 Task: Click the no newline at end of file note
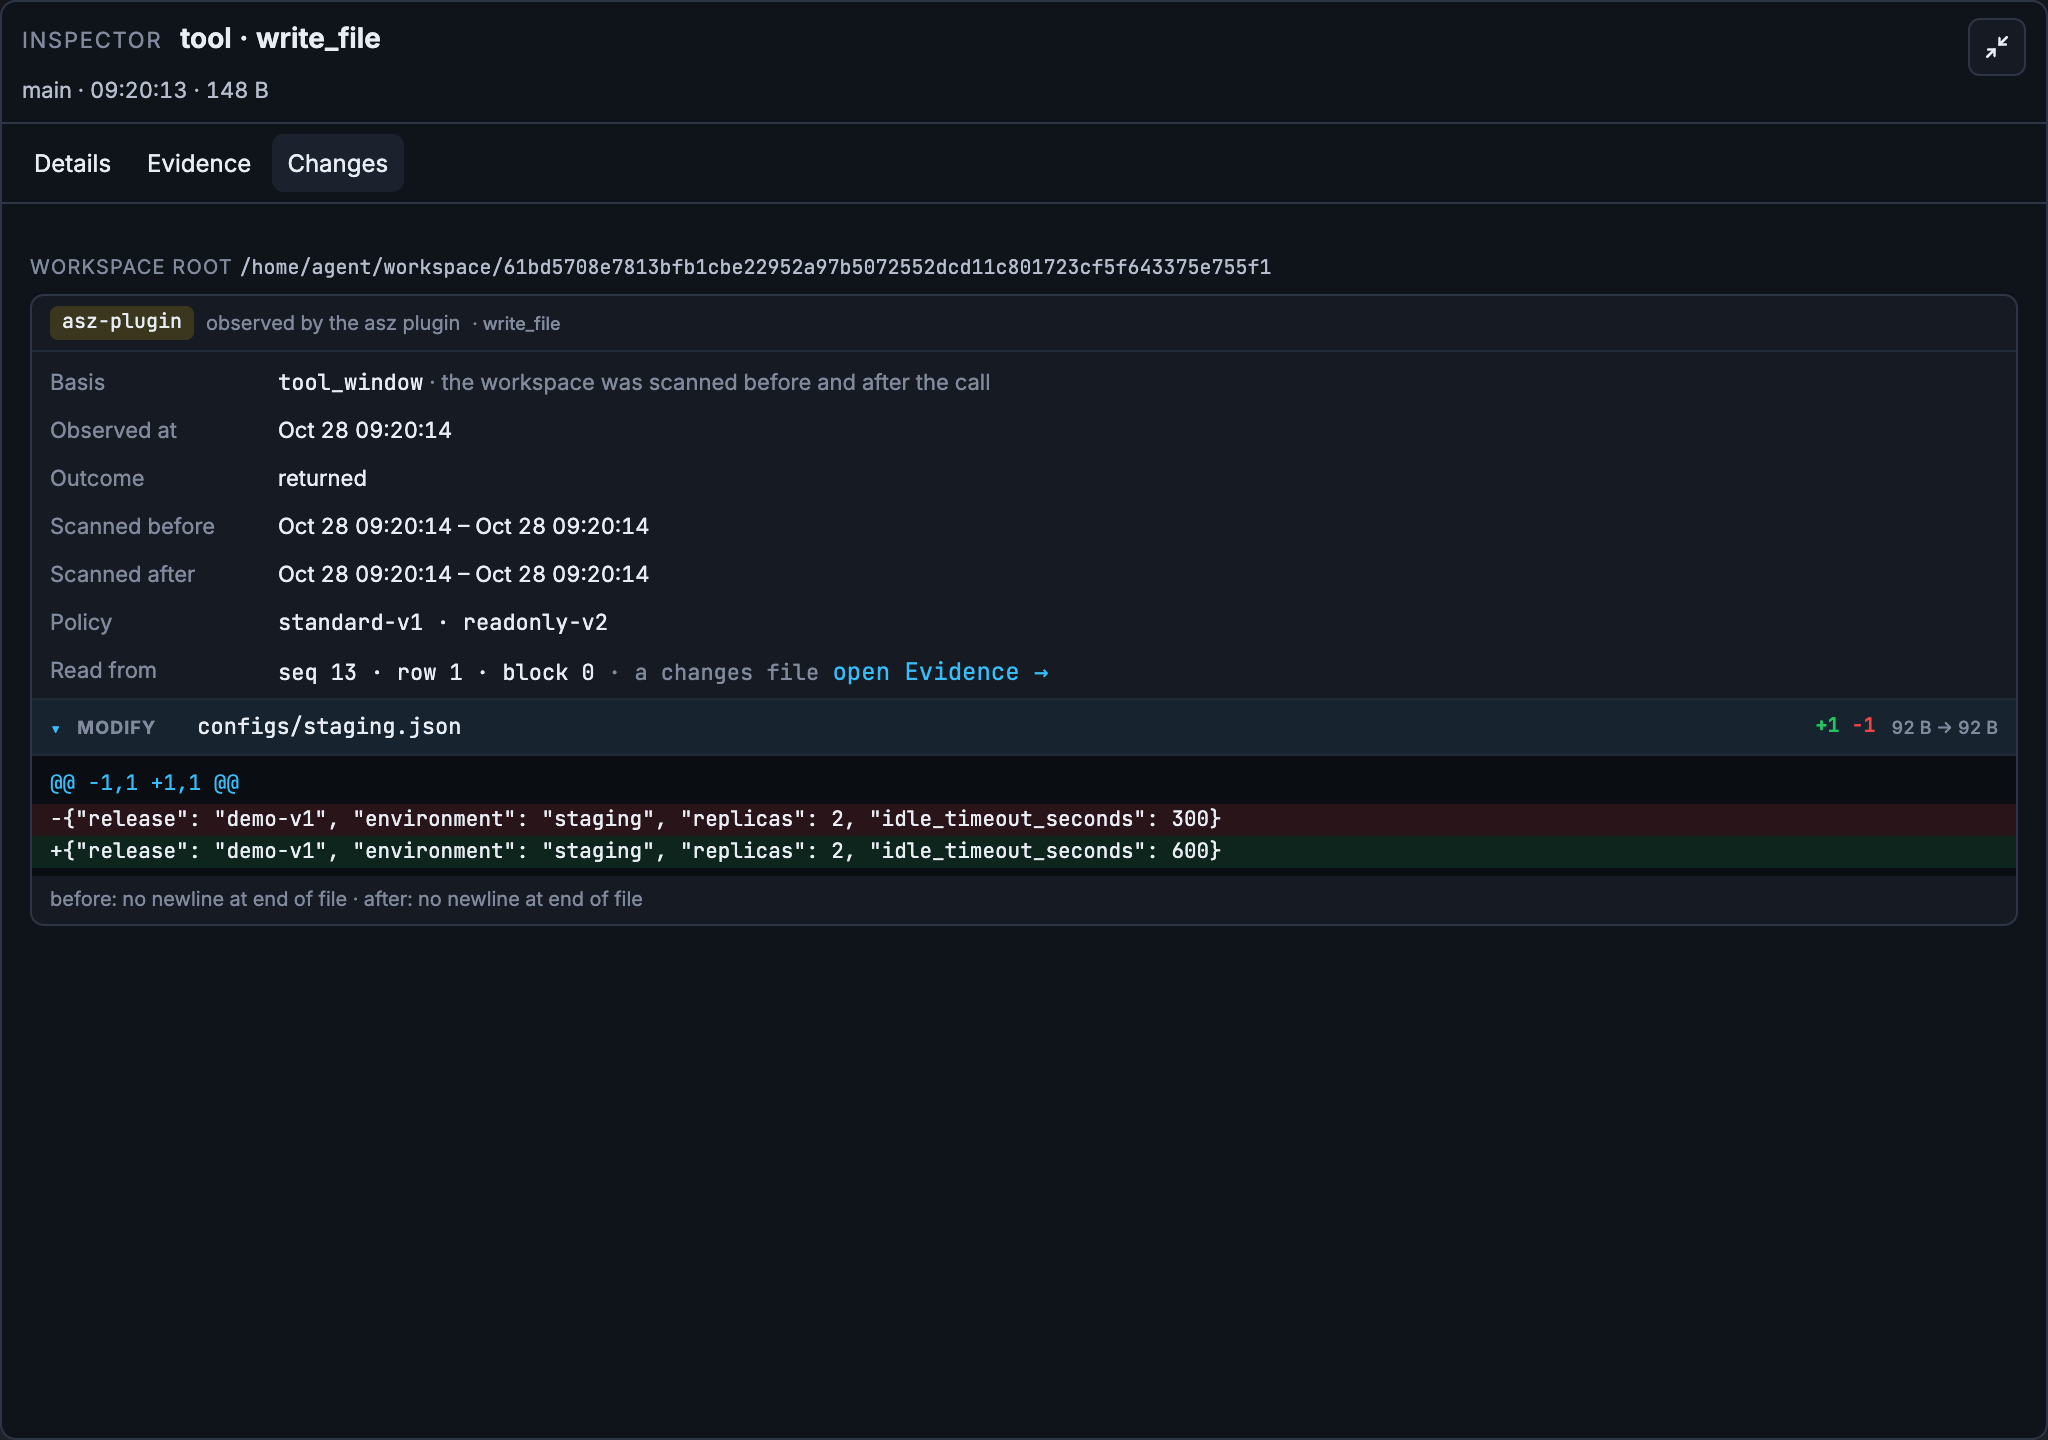[x=346, y=899]
